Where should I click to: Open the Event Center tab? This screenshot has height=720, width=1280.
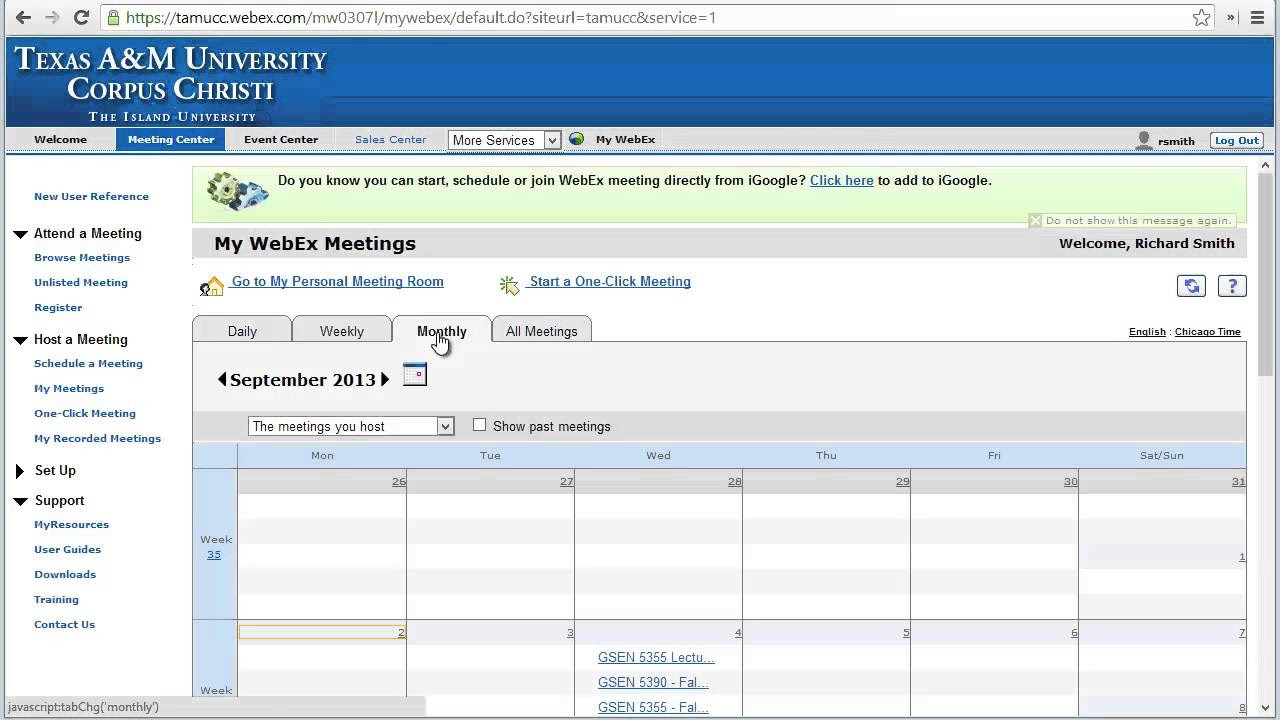tap(281, 140)
